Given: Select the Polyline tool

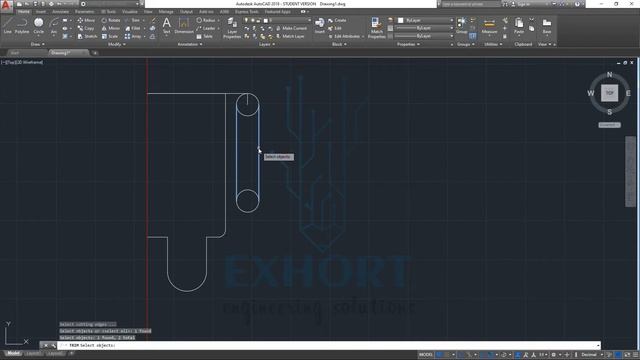Looking at the screenshot, I should pyautogui.click(x=22, y=25).
